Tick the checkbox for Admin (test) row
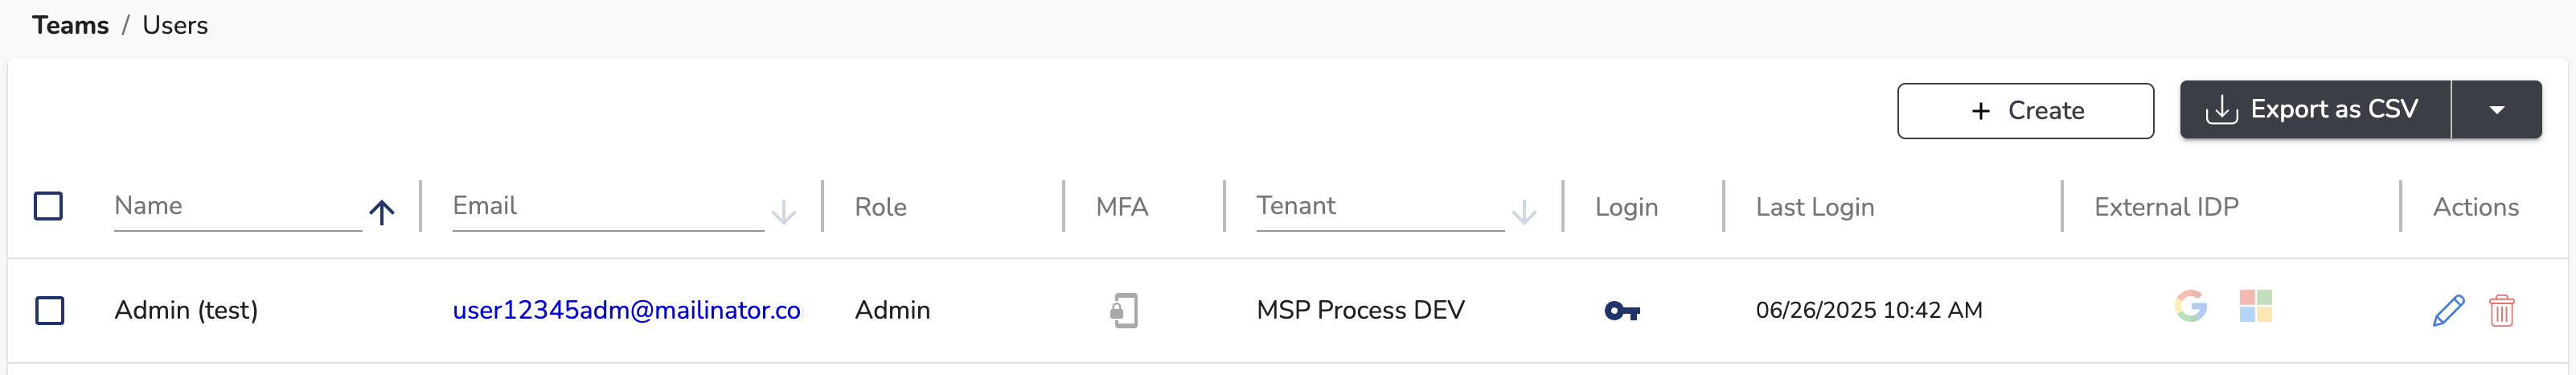 (49, 310)
